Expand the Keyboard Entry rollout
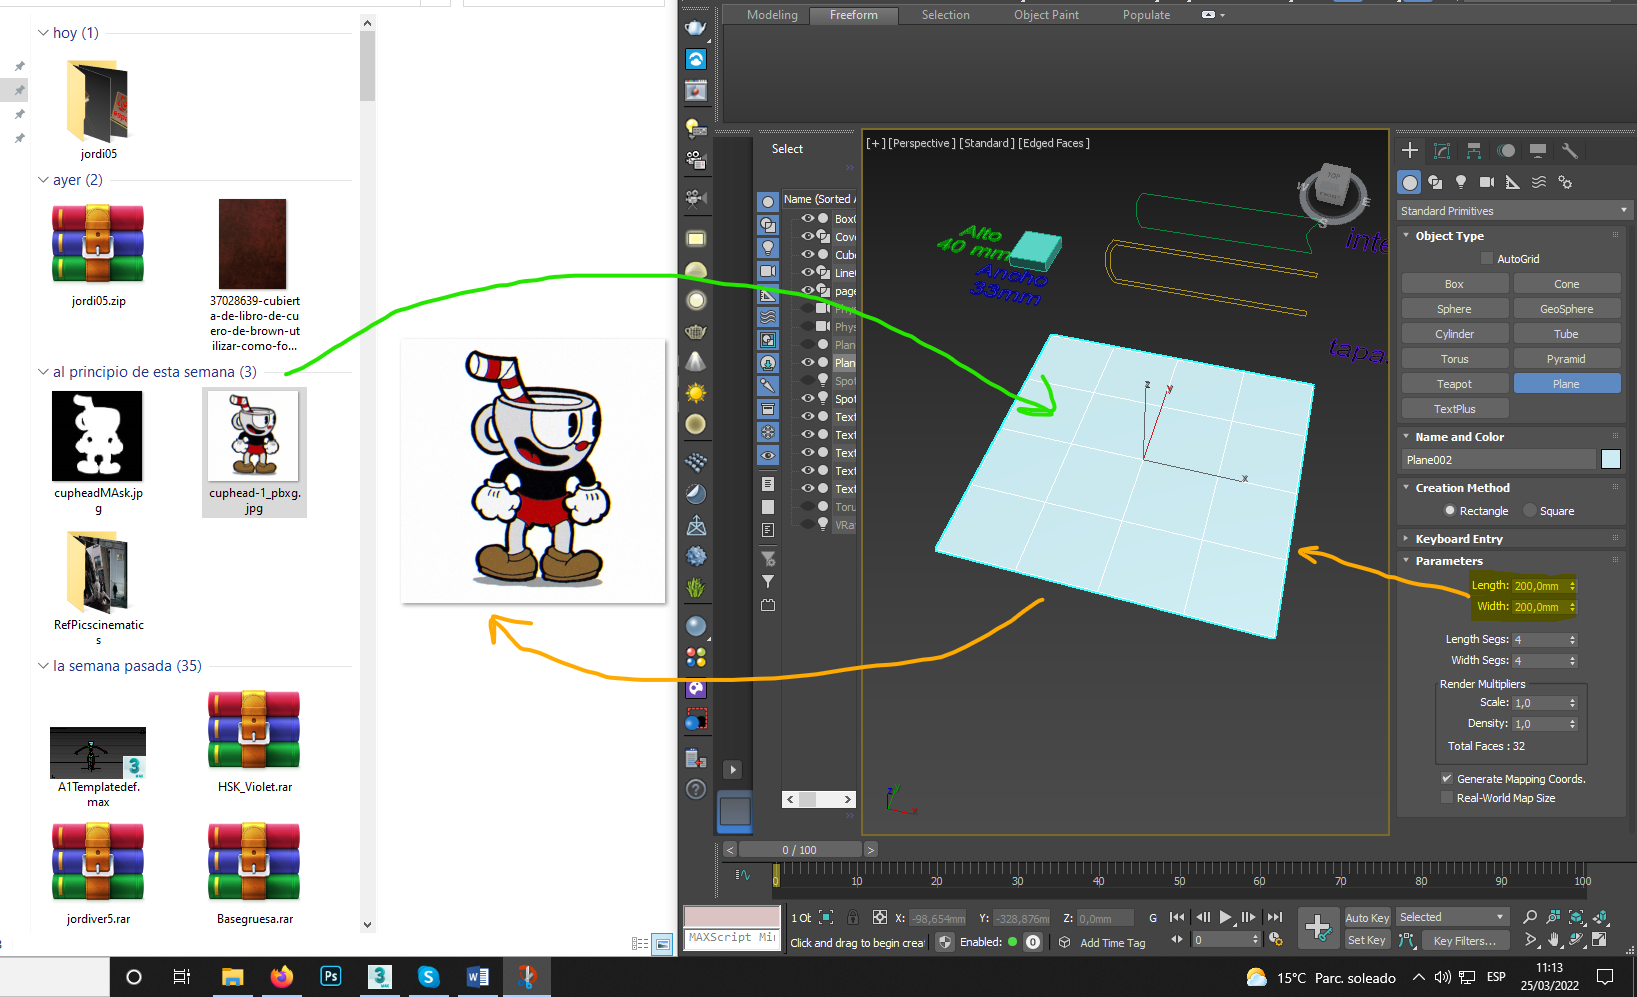 click(x=1458, y=539)
